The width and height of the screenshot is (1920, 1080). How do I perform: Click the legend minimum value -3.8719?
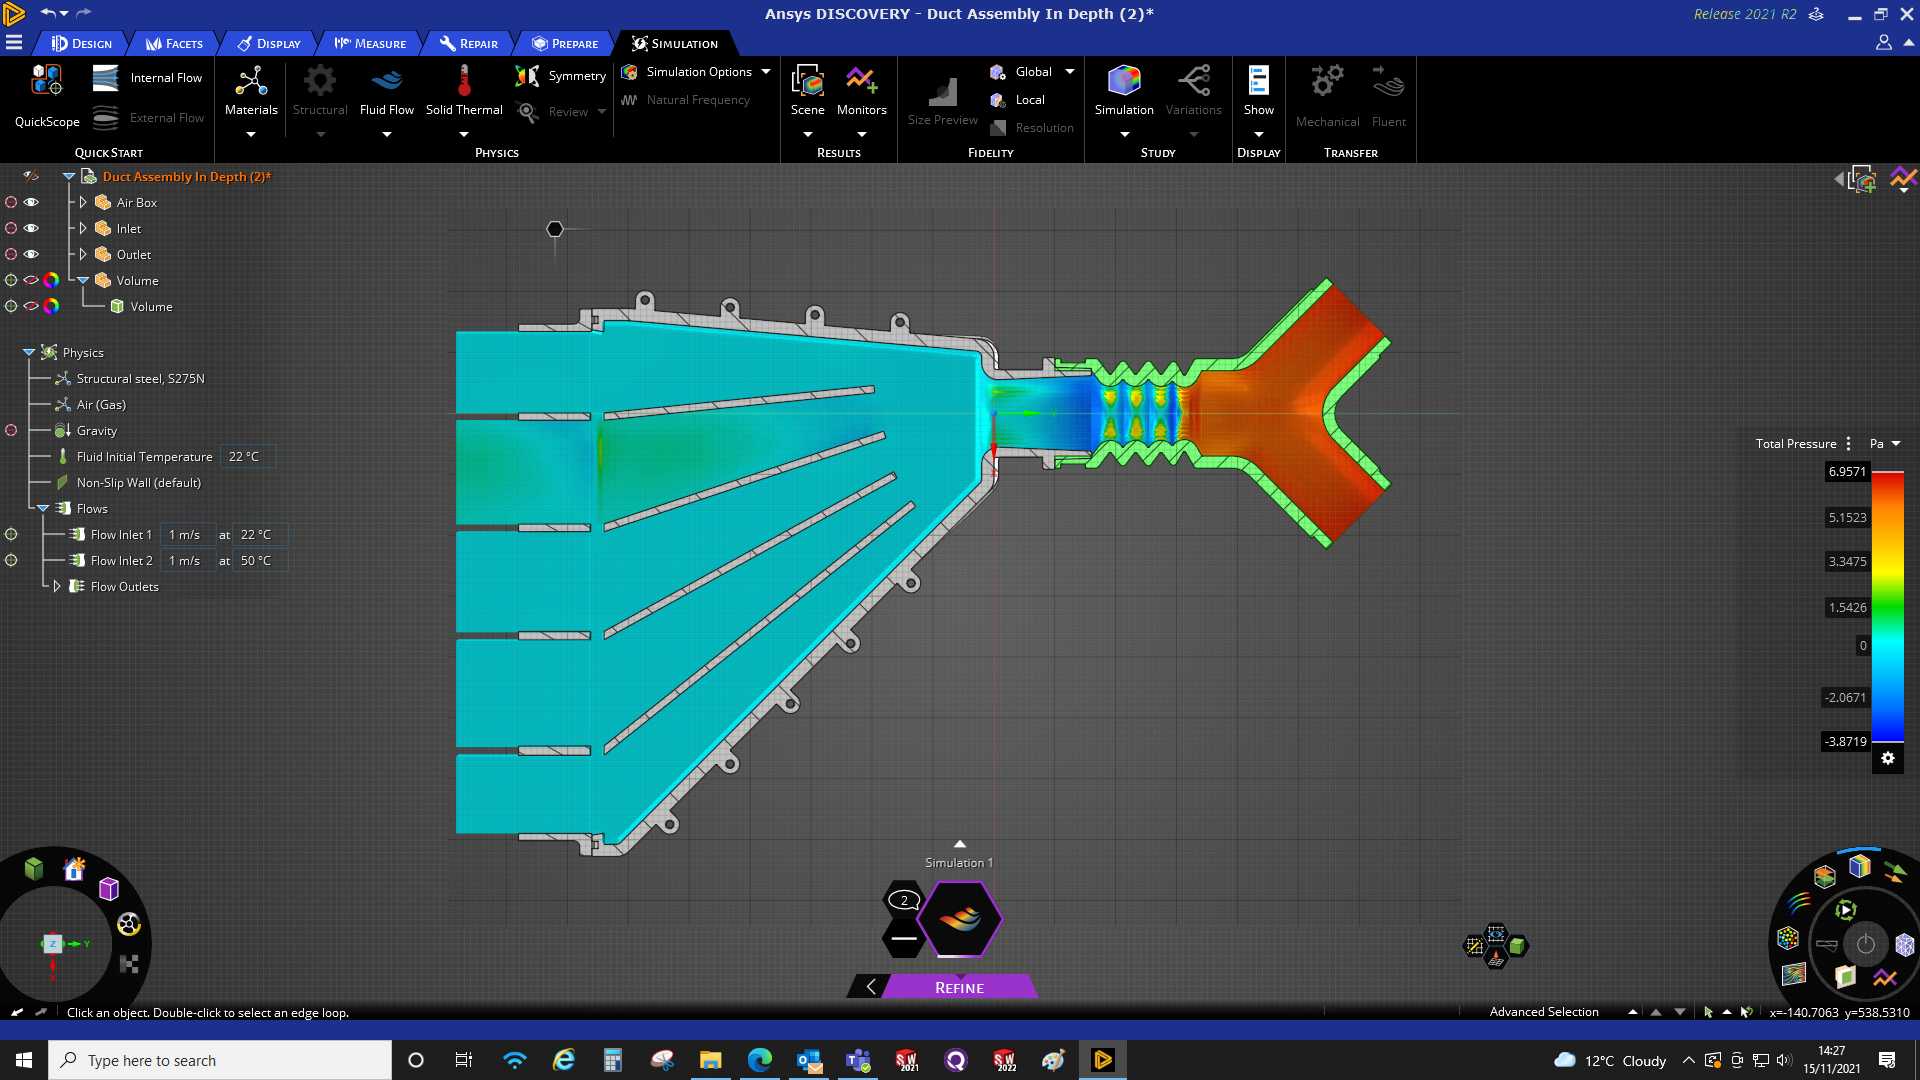click(1845, 741)
